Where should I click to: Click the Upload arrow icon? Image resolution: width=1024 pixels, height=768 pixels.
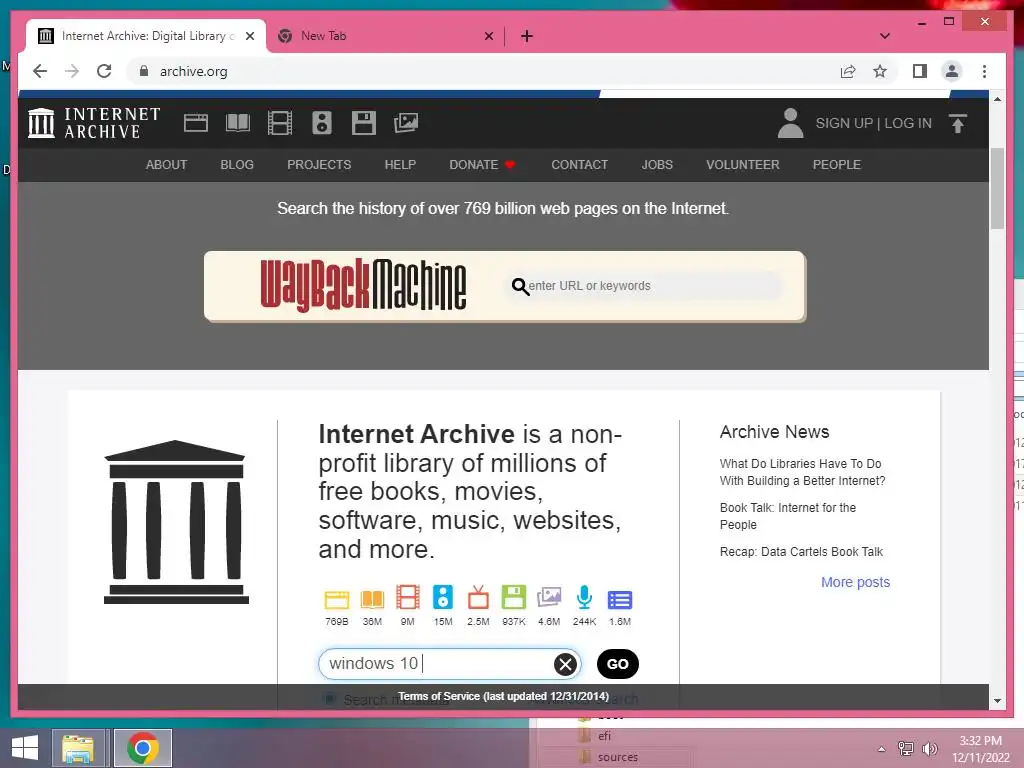(x=957, y=123)
